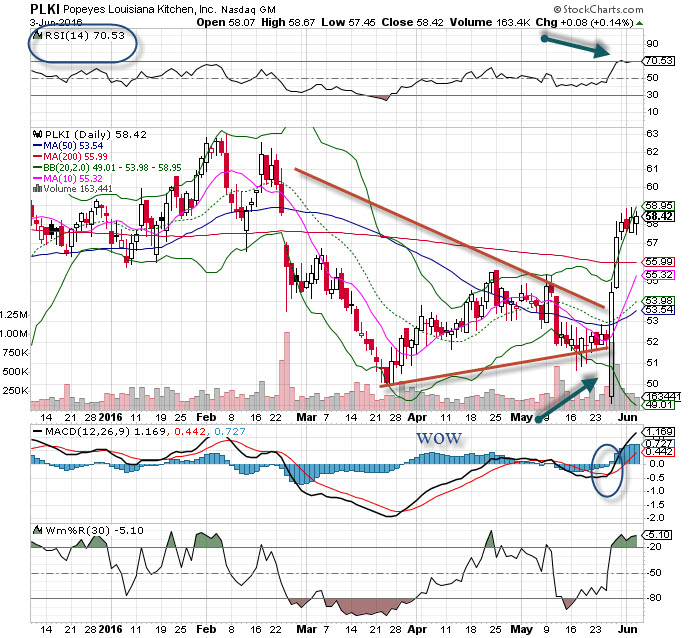Click the candlestick icon beside PLKI (Daily)

[x=36, y=131]
